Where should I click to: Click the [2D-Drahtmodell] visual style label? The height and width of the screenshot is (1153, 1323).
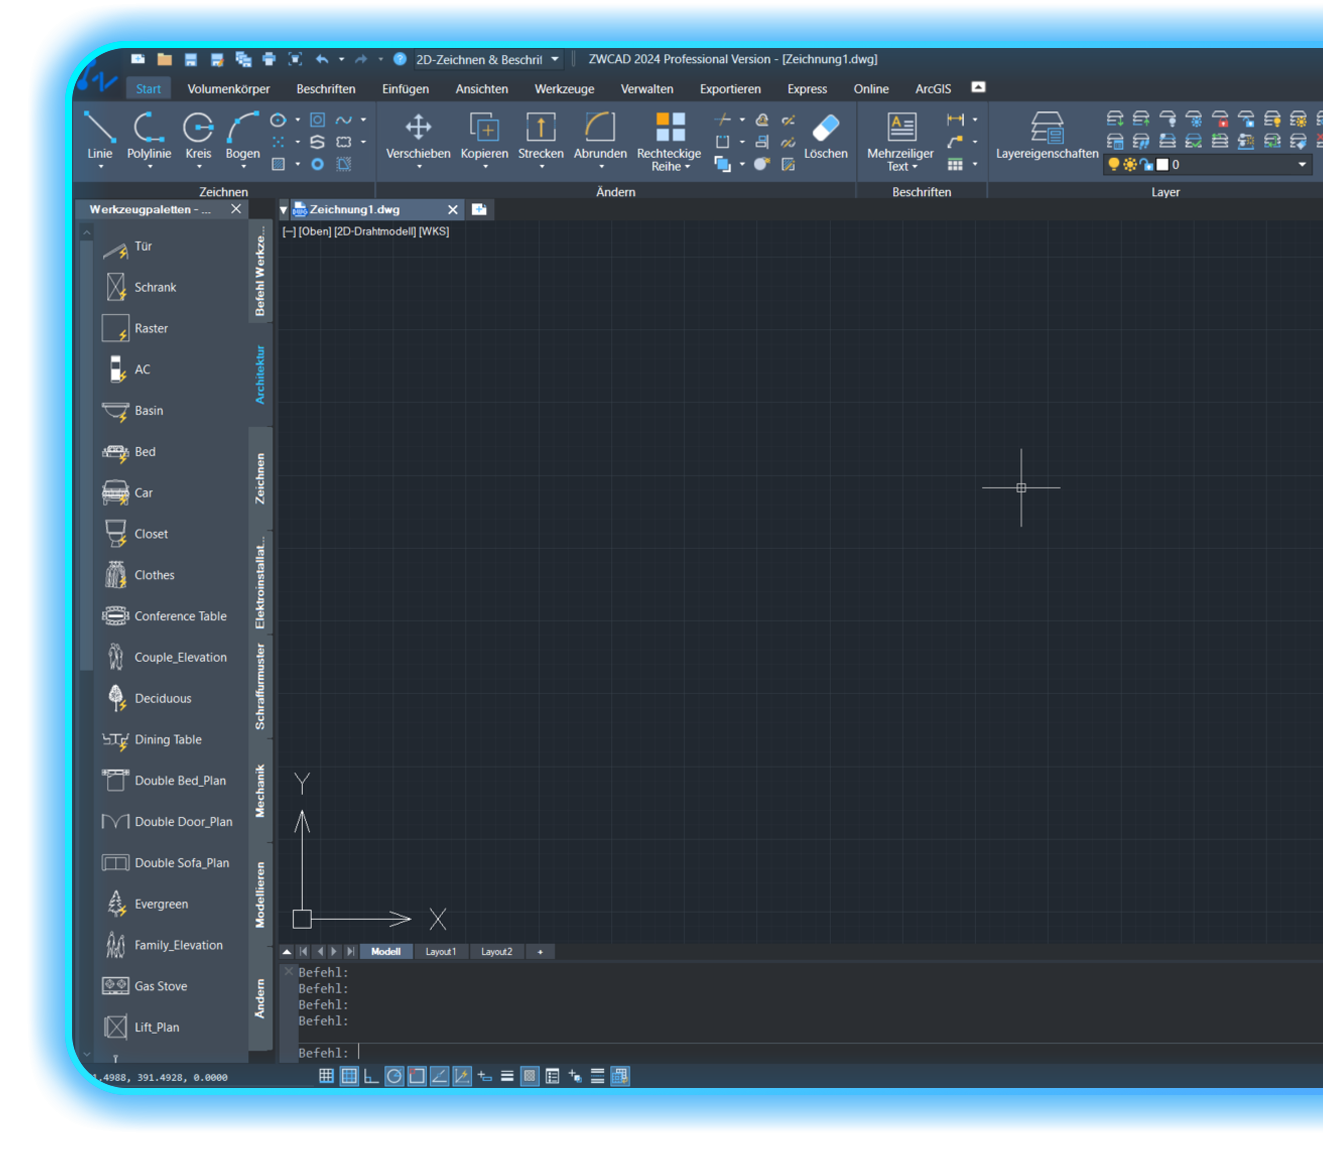click(375, 231)
